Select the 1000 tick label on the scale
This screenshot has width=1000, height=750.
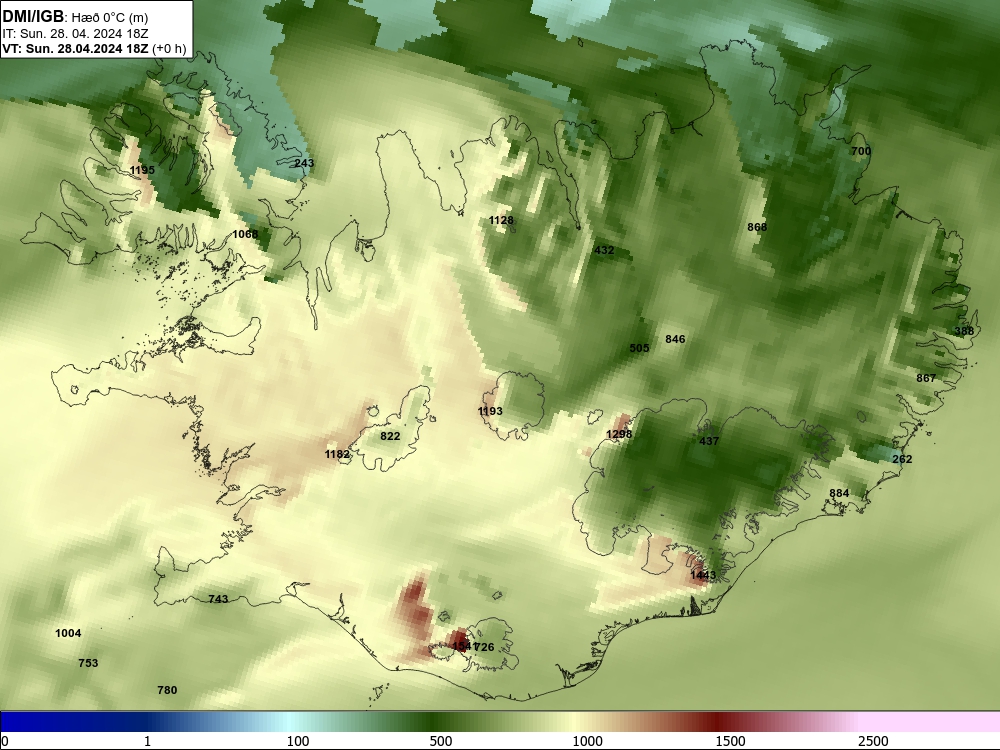click(587, 741)
